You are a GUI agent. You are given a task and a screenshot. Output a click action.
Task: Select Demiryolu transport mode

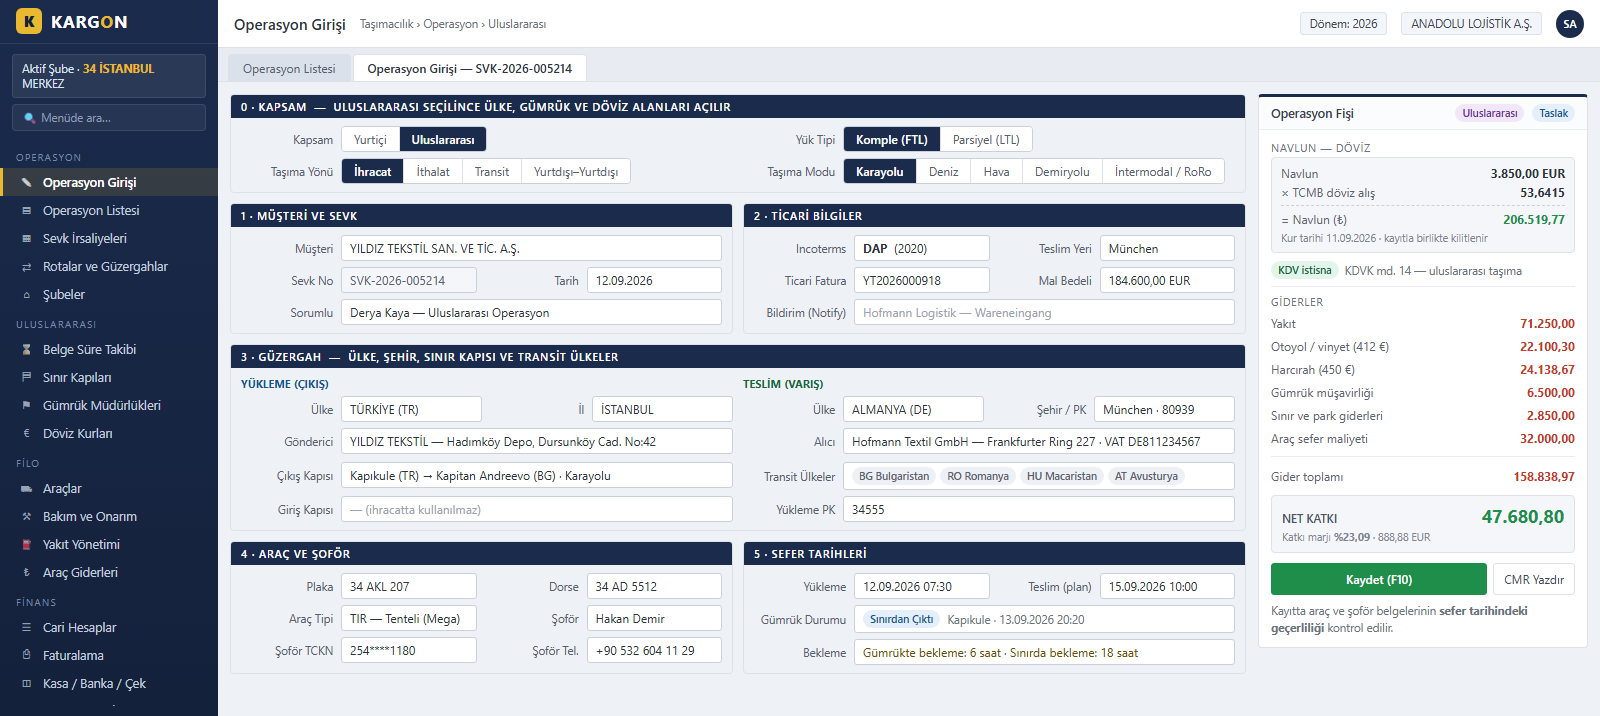click(x=1062, y=172)
